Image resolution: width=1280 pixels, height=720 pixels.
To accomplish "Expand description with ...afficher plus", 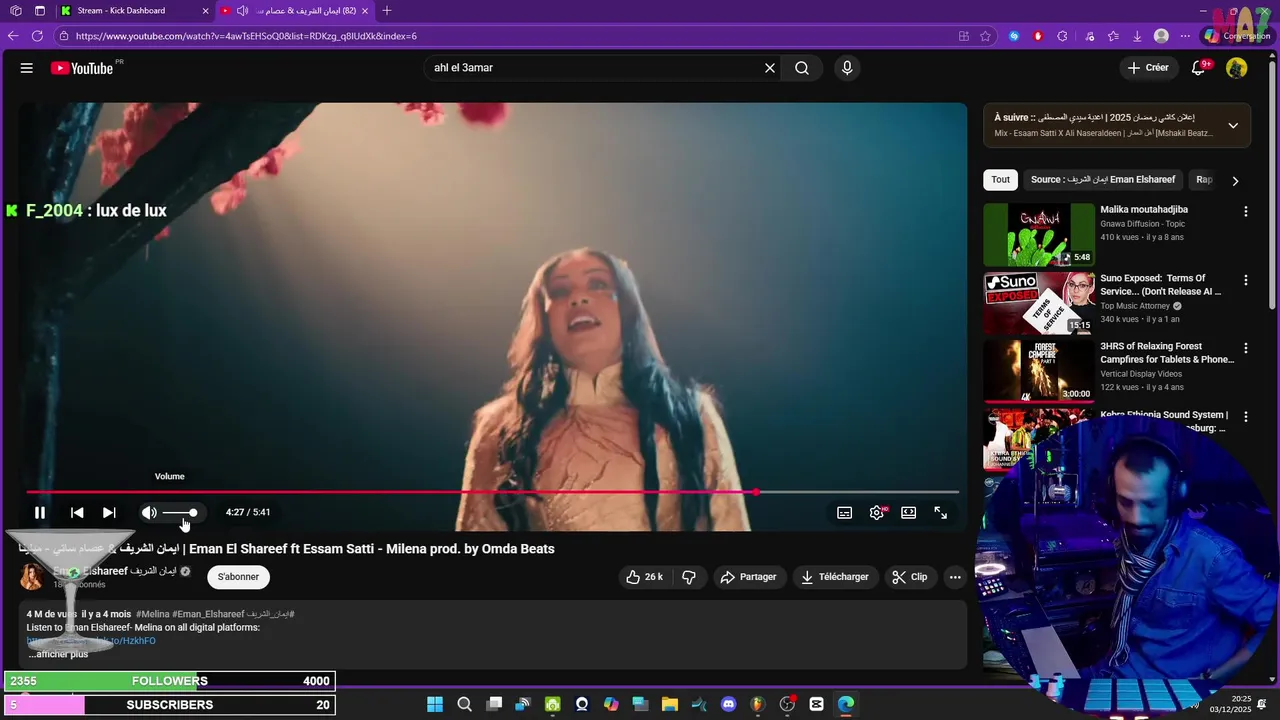I will [x=58, y=654].
